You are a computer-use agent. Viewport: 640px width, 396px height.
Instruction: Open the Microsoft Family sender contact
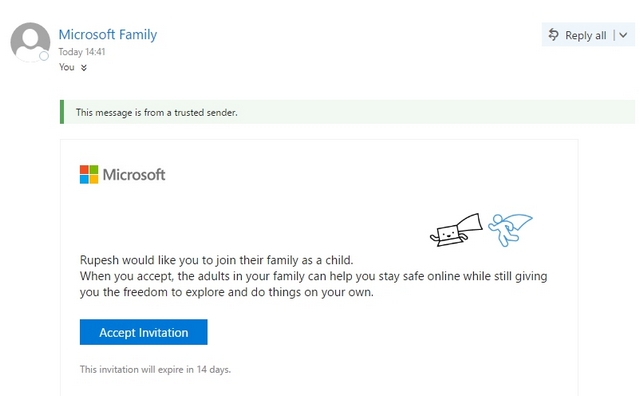pos(108,35)
